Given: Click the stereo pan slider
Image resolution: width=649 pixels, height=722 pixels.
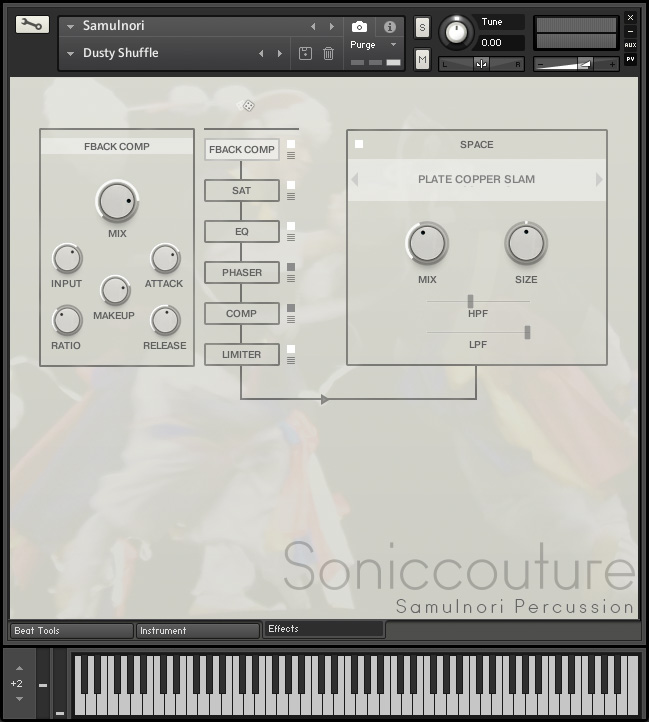Looking at the screenshot, I should (x=481, y=64).
